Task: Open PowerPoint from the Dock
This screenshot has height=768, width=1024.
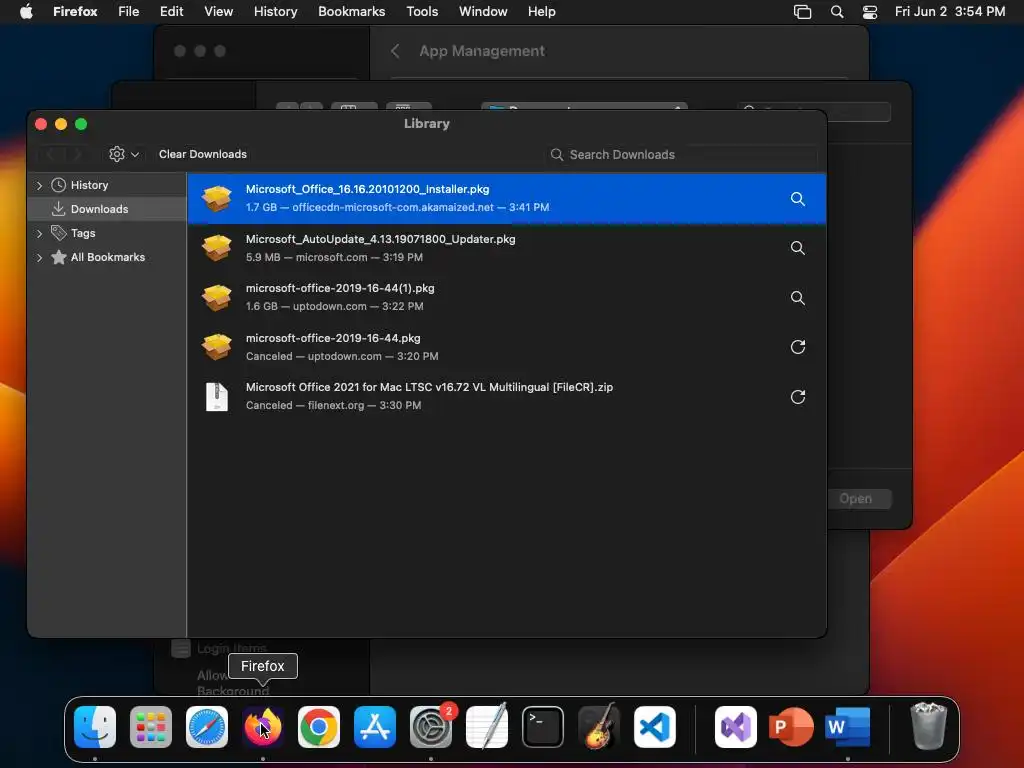Action: 791,727
